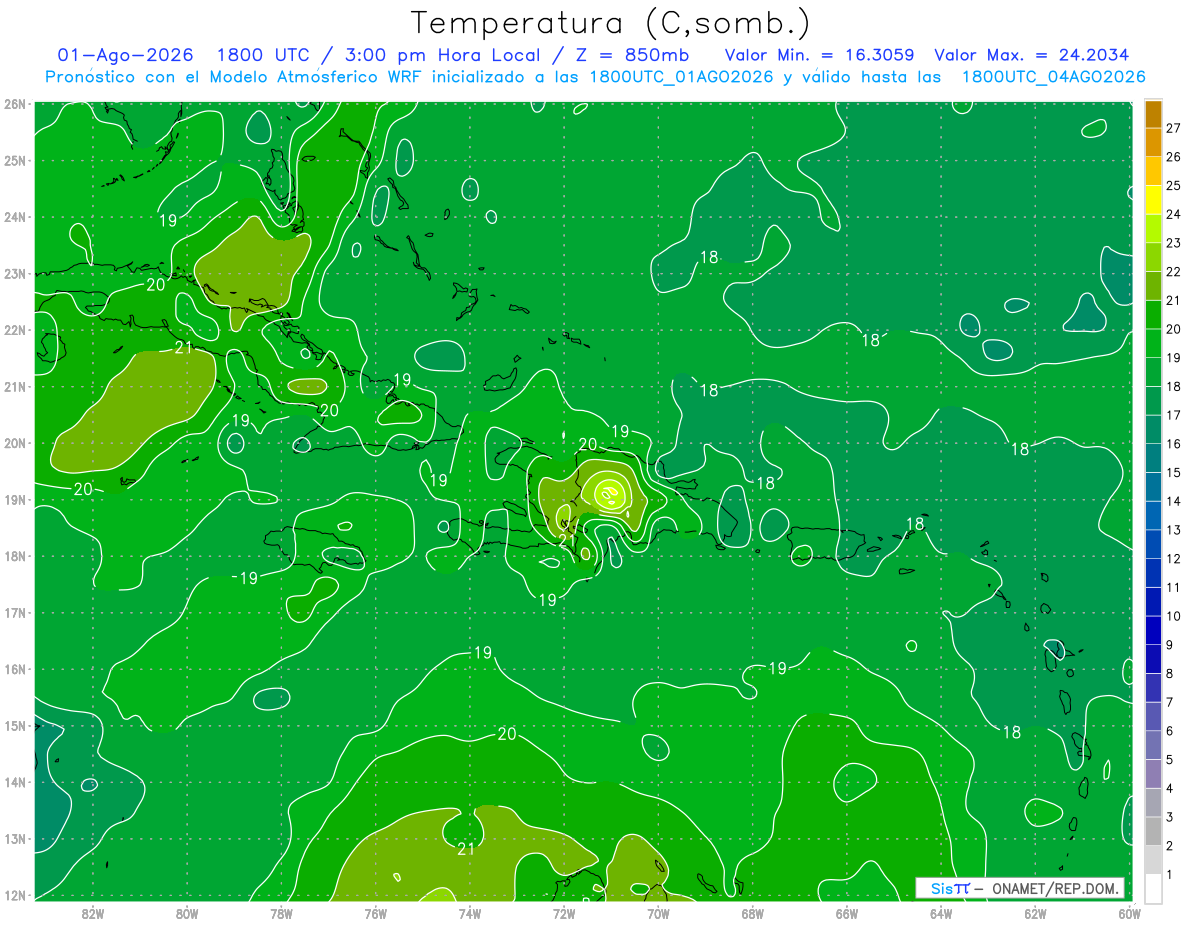Click legend value "23"

(x=1173, y=242)
